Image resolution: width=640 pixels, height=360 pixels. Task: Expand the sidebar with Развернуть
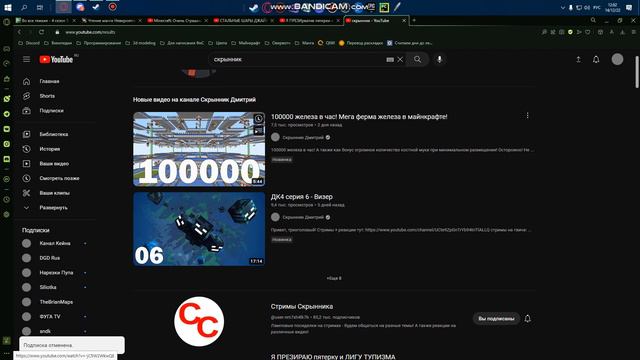(x=53, y=208)
